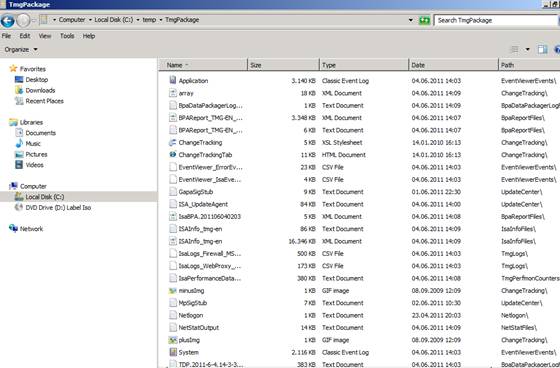Click the Desktop icon in Favorites
The image size is (560, 368).
pos(19,79)
